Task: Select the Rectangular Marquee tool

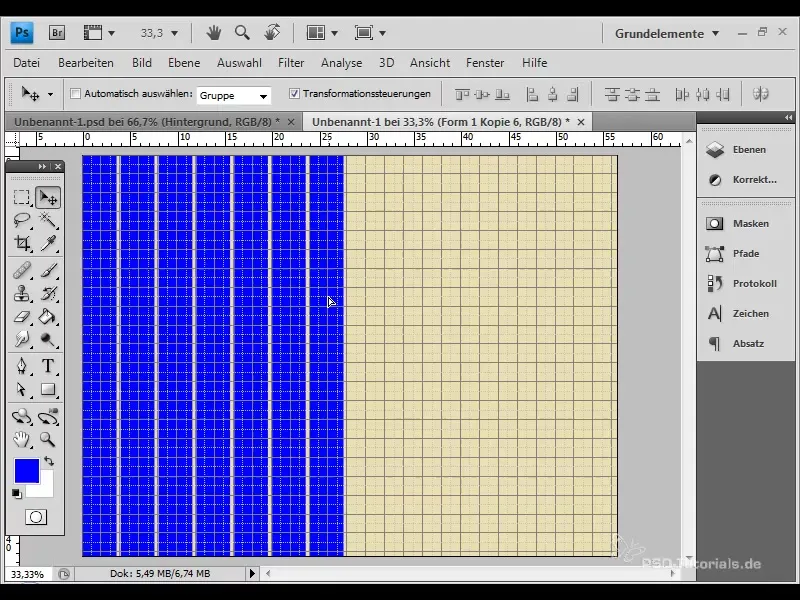Action: (x=21, y=197)
